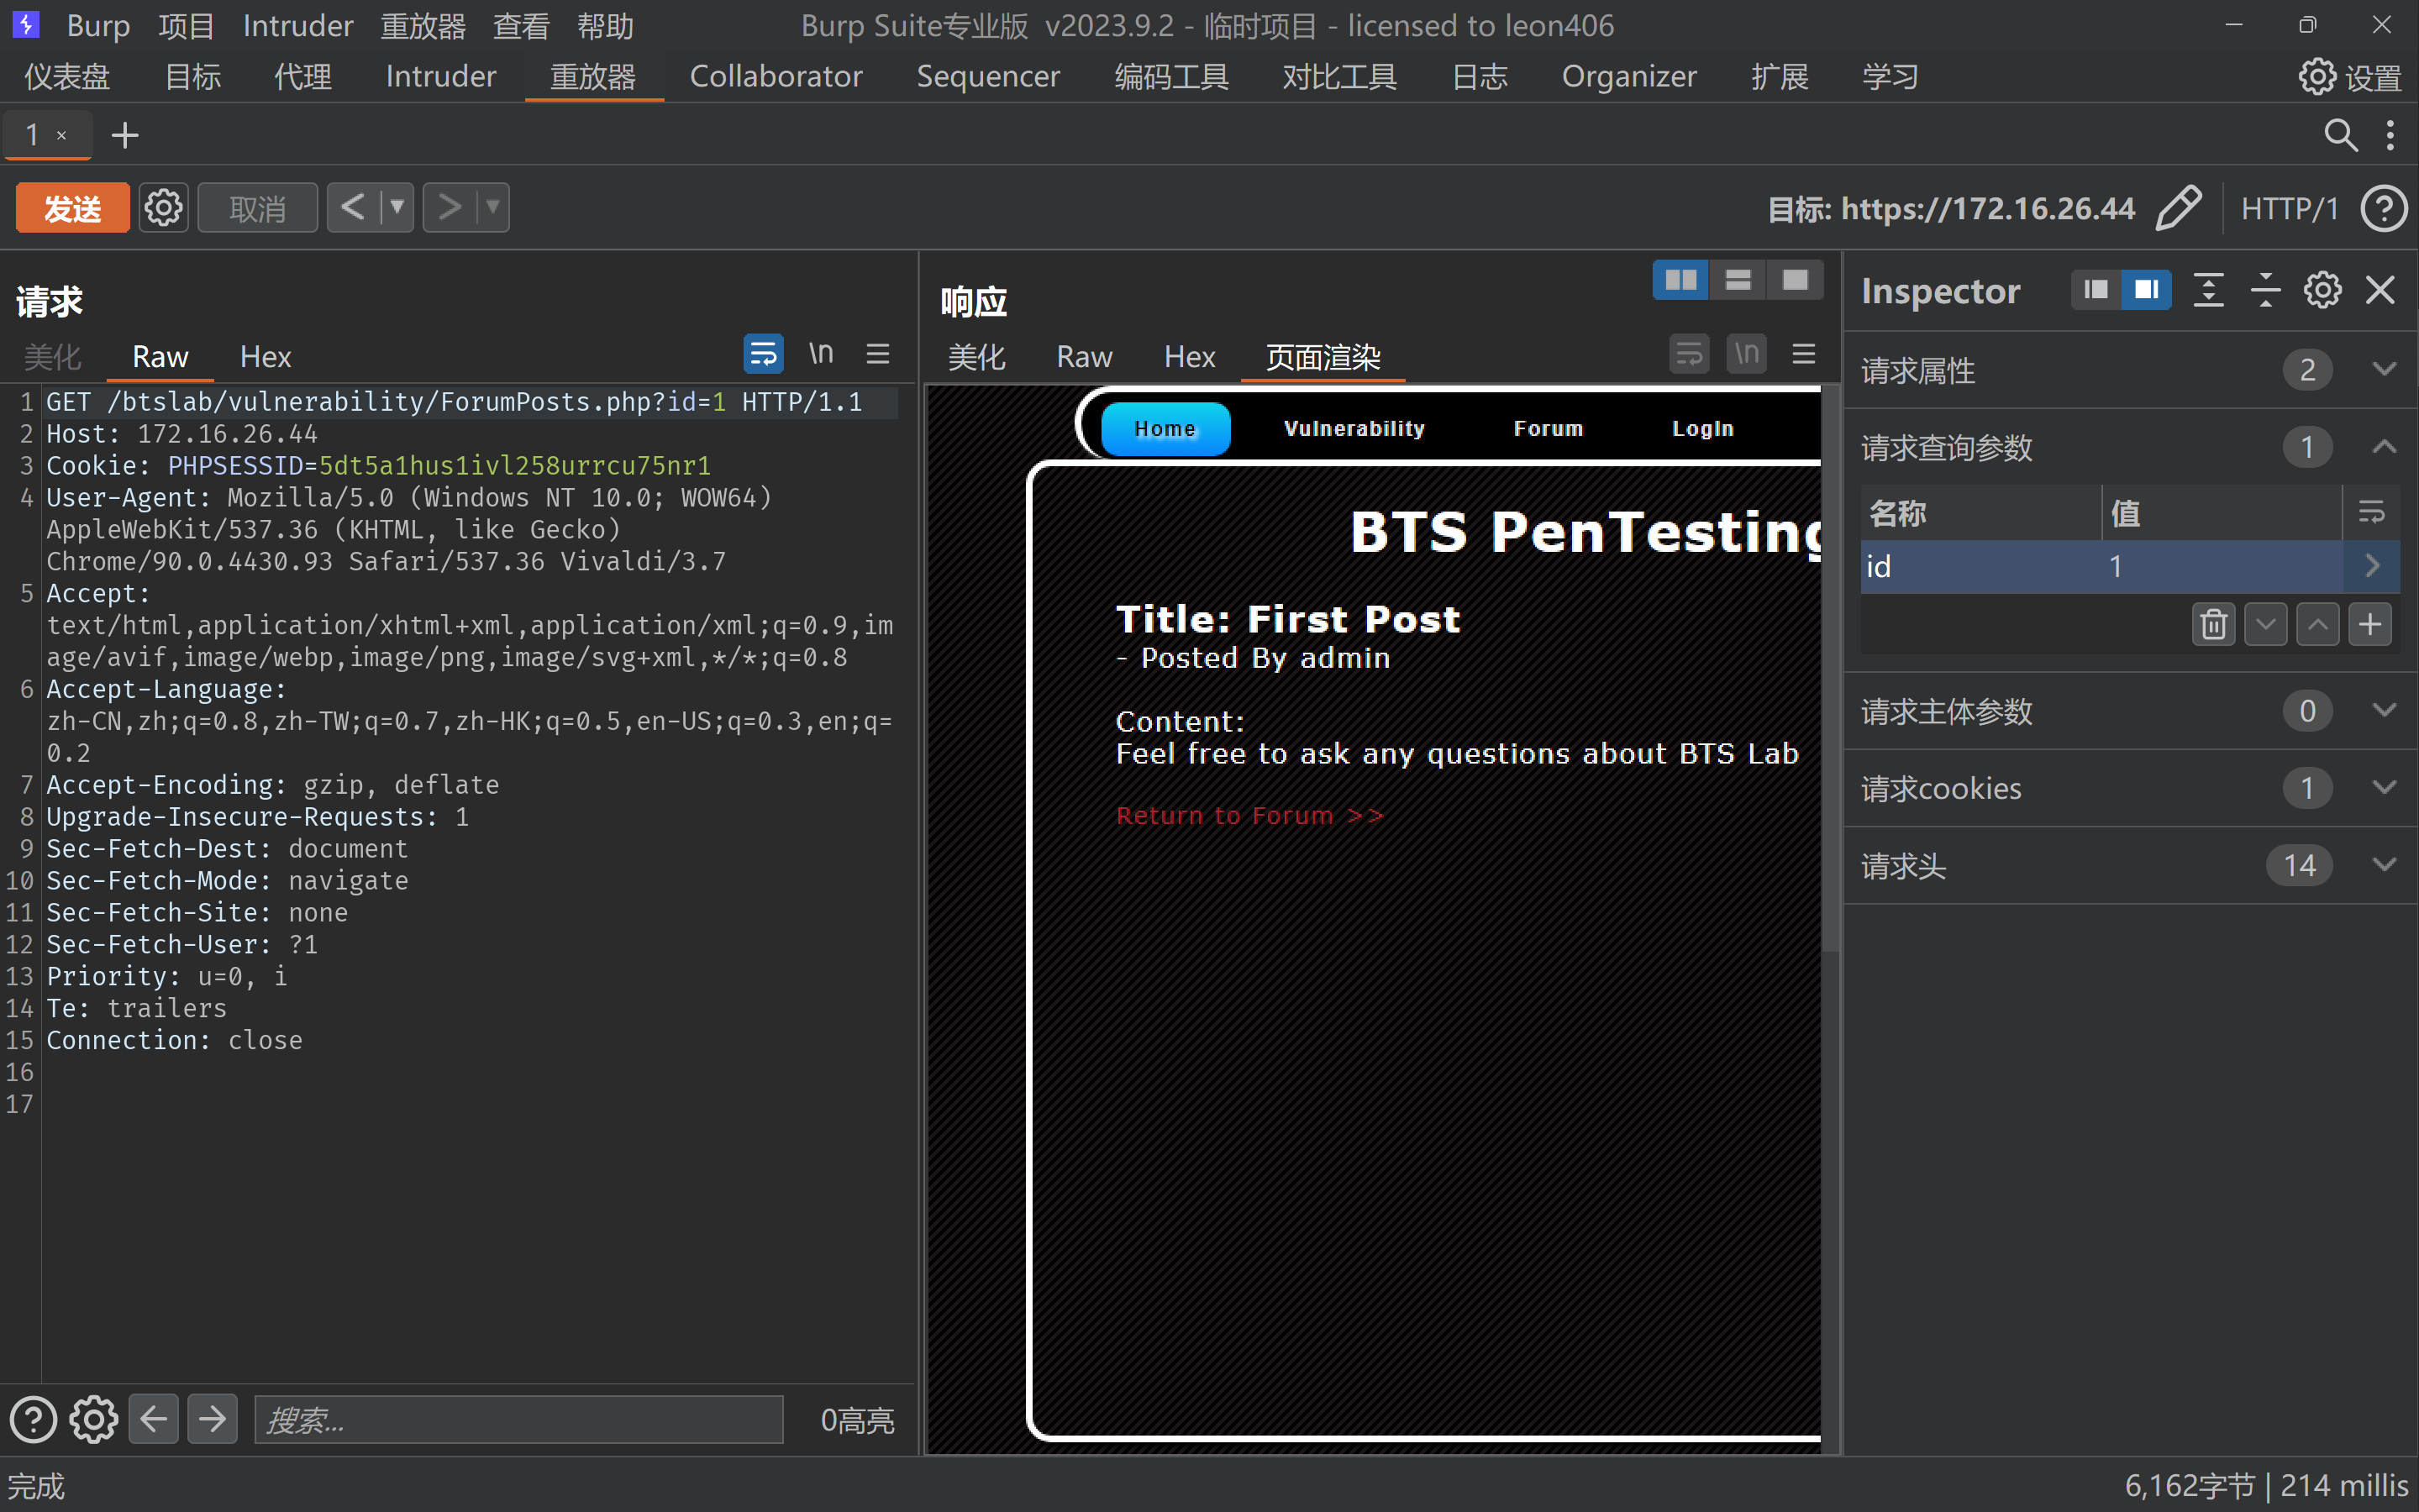Image resolution: width=2419 pixels, height=1512 pixels.
Task: Add a new query parameter with the plus icon
Action: 2369,624
